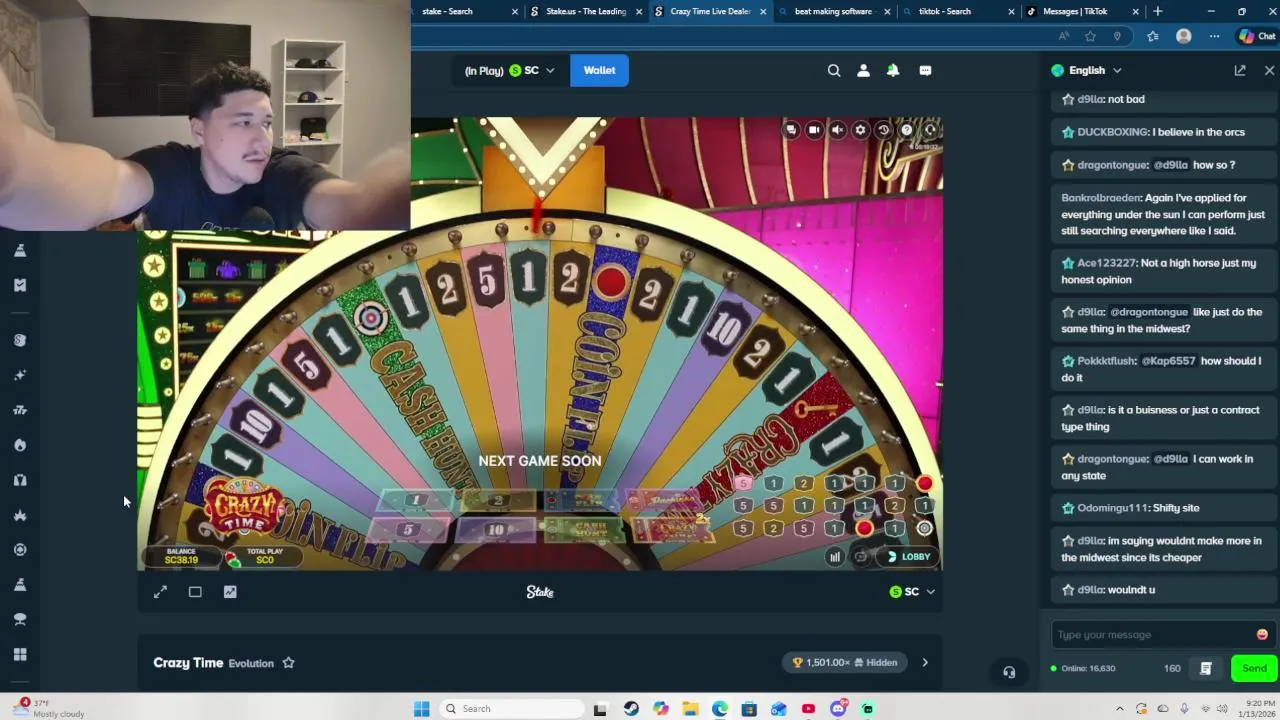This screenshot has height=720, width=1280.
Task: Open statistics bars icon beside Lobby
Action: click(835, 557)
